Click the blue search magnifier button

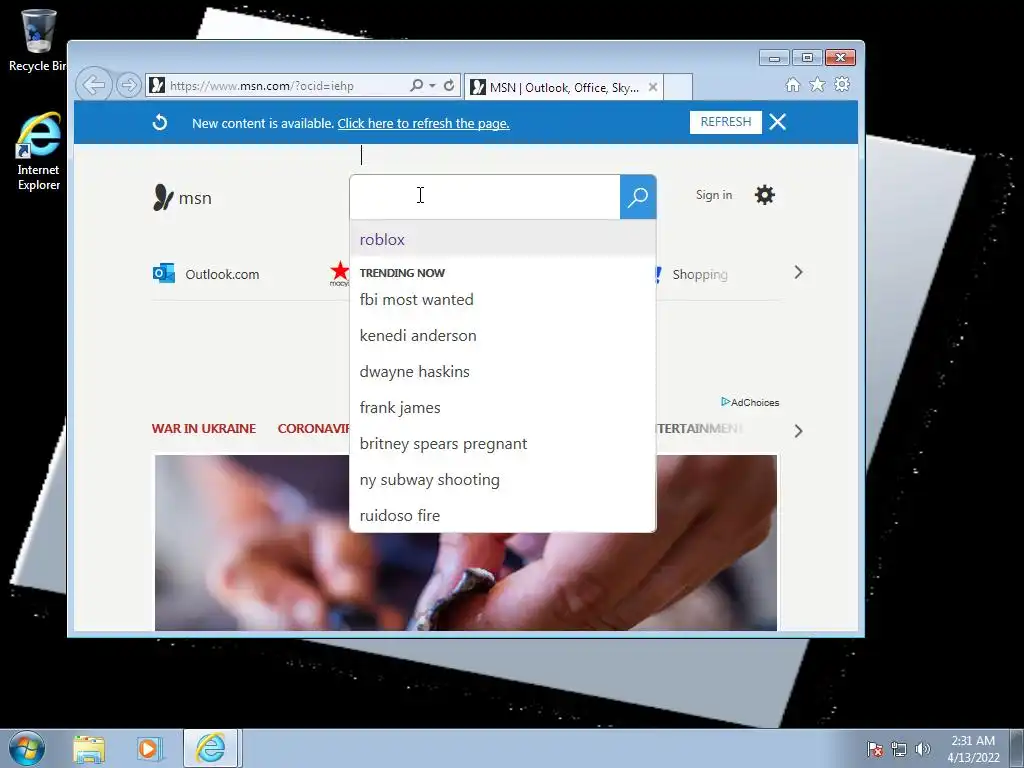click(x=638, y=197)
